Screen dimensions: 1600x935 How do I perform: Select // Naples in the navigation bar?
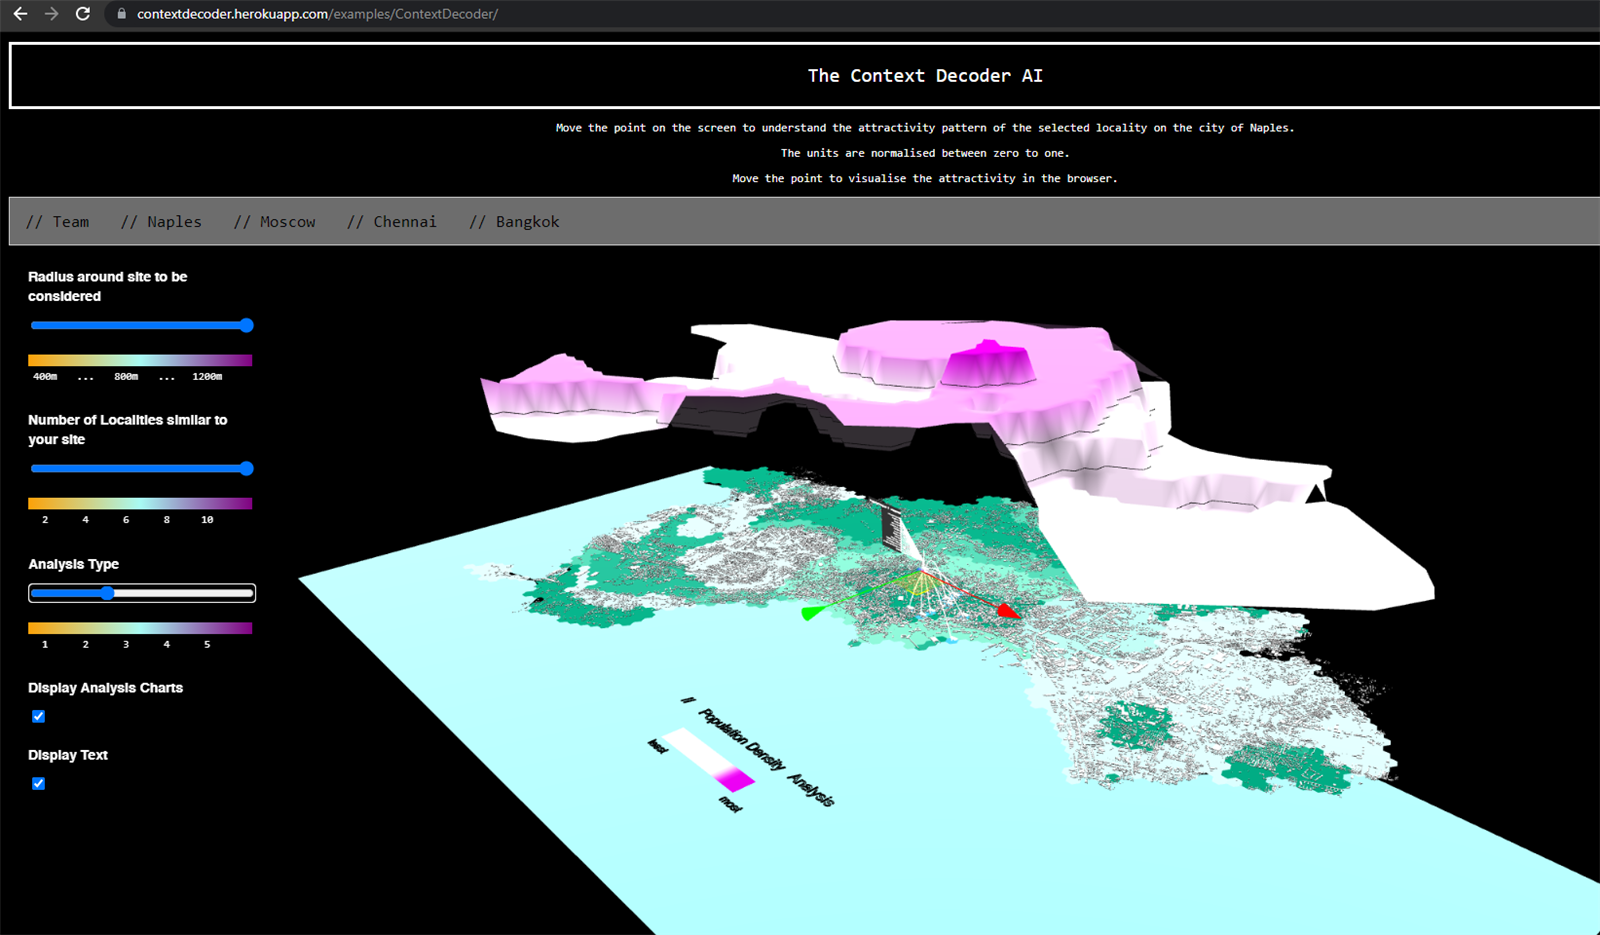pyautogui.click(x=161, y=222)
